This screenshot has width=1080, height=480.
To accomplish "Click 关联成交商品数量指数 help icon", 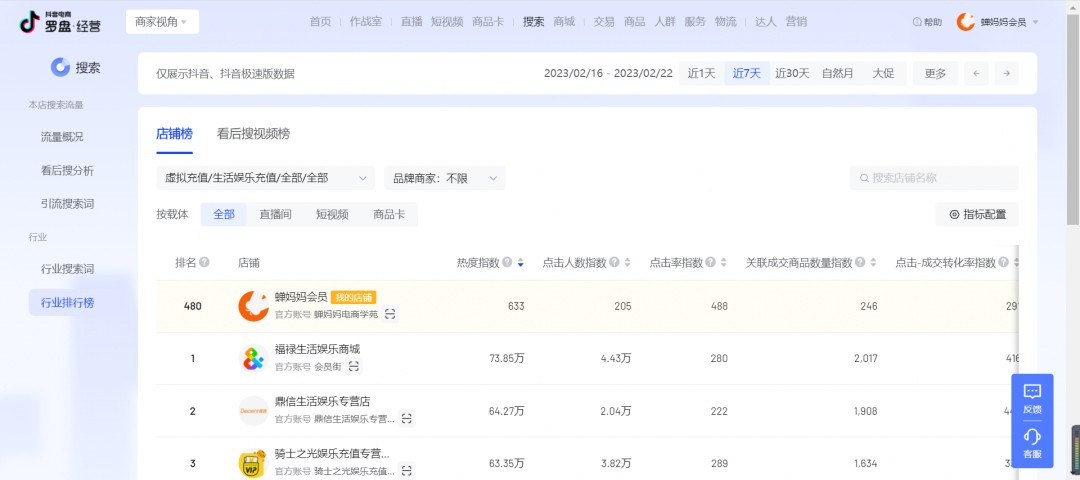I will coord(860,262).
